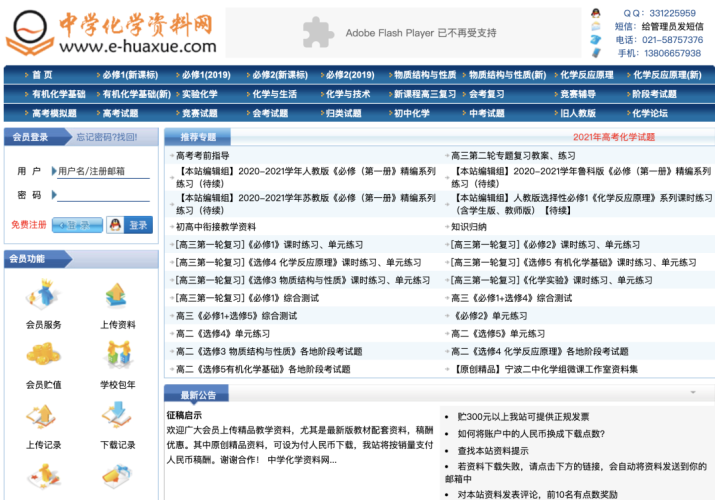Screen dimensions: 715x500
Task: Click the 密码 password input field
Action: point(102,195)
